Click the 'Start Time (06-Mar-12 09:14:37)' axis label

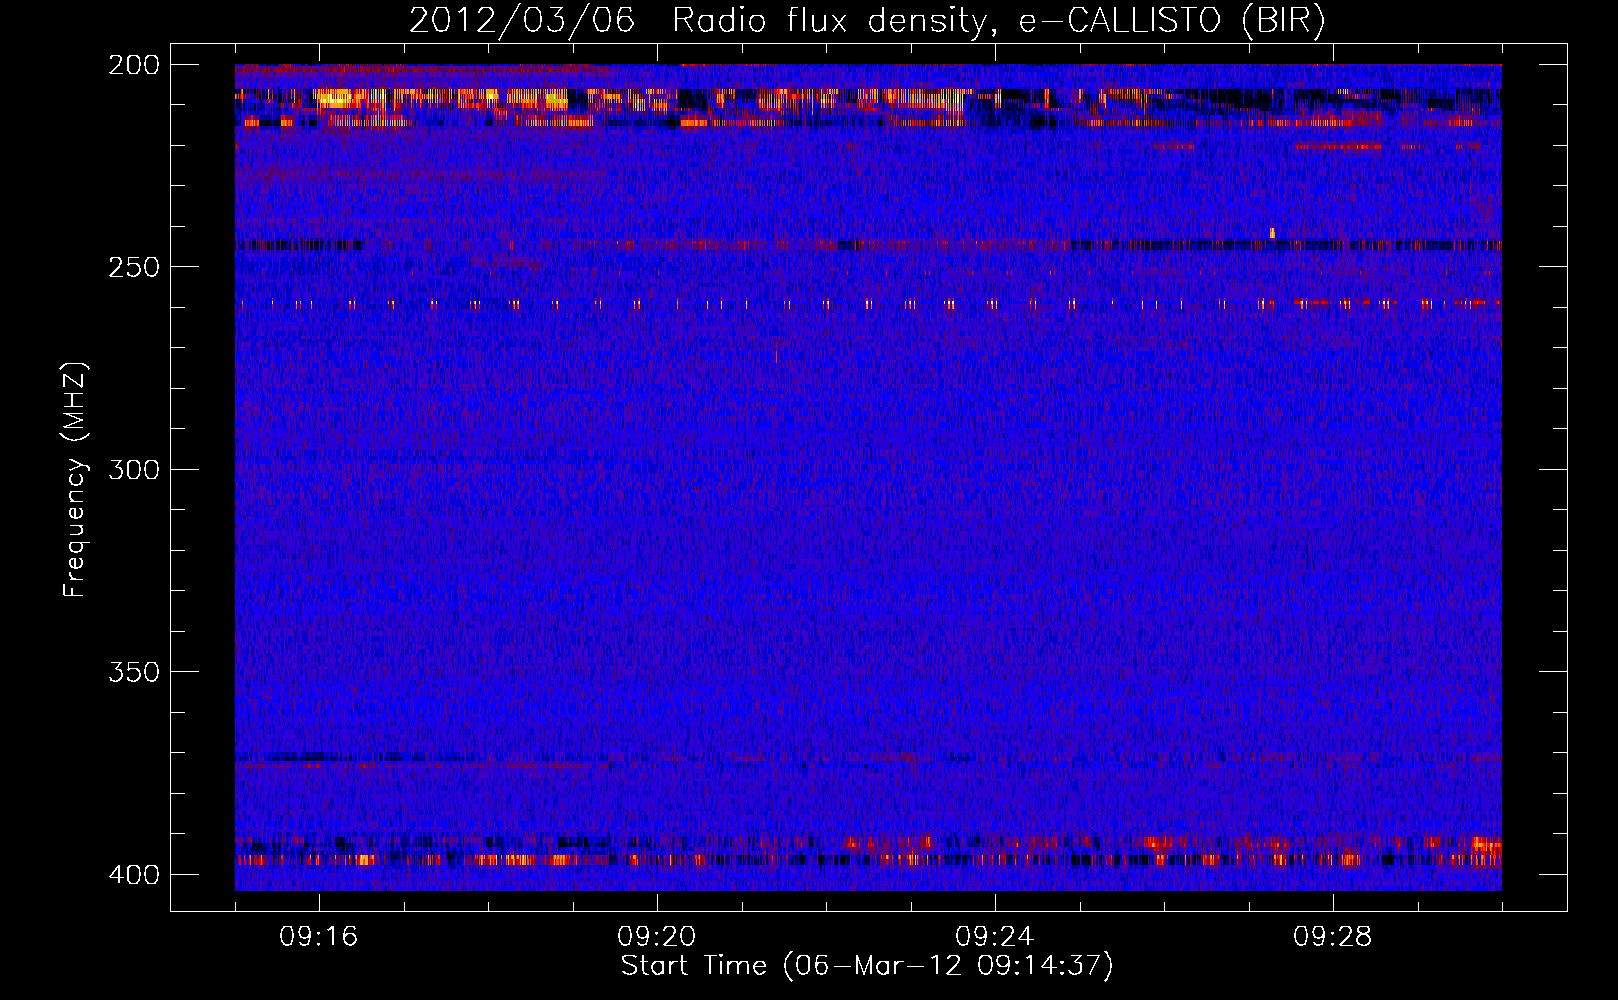coord(867,966)
